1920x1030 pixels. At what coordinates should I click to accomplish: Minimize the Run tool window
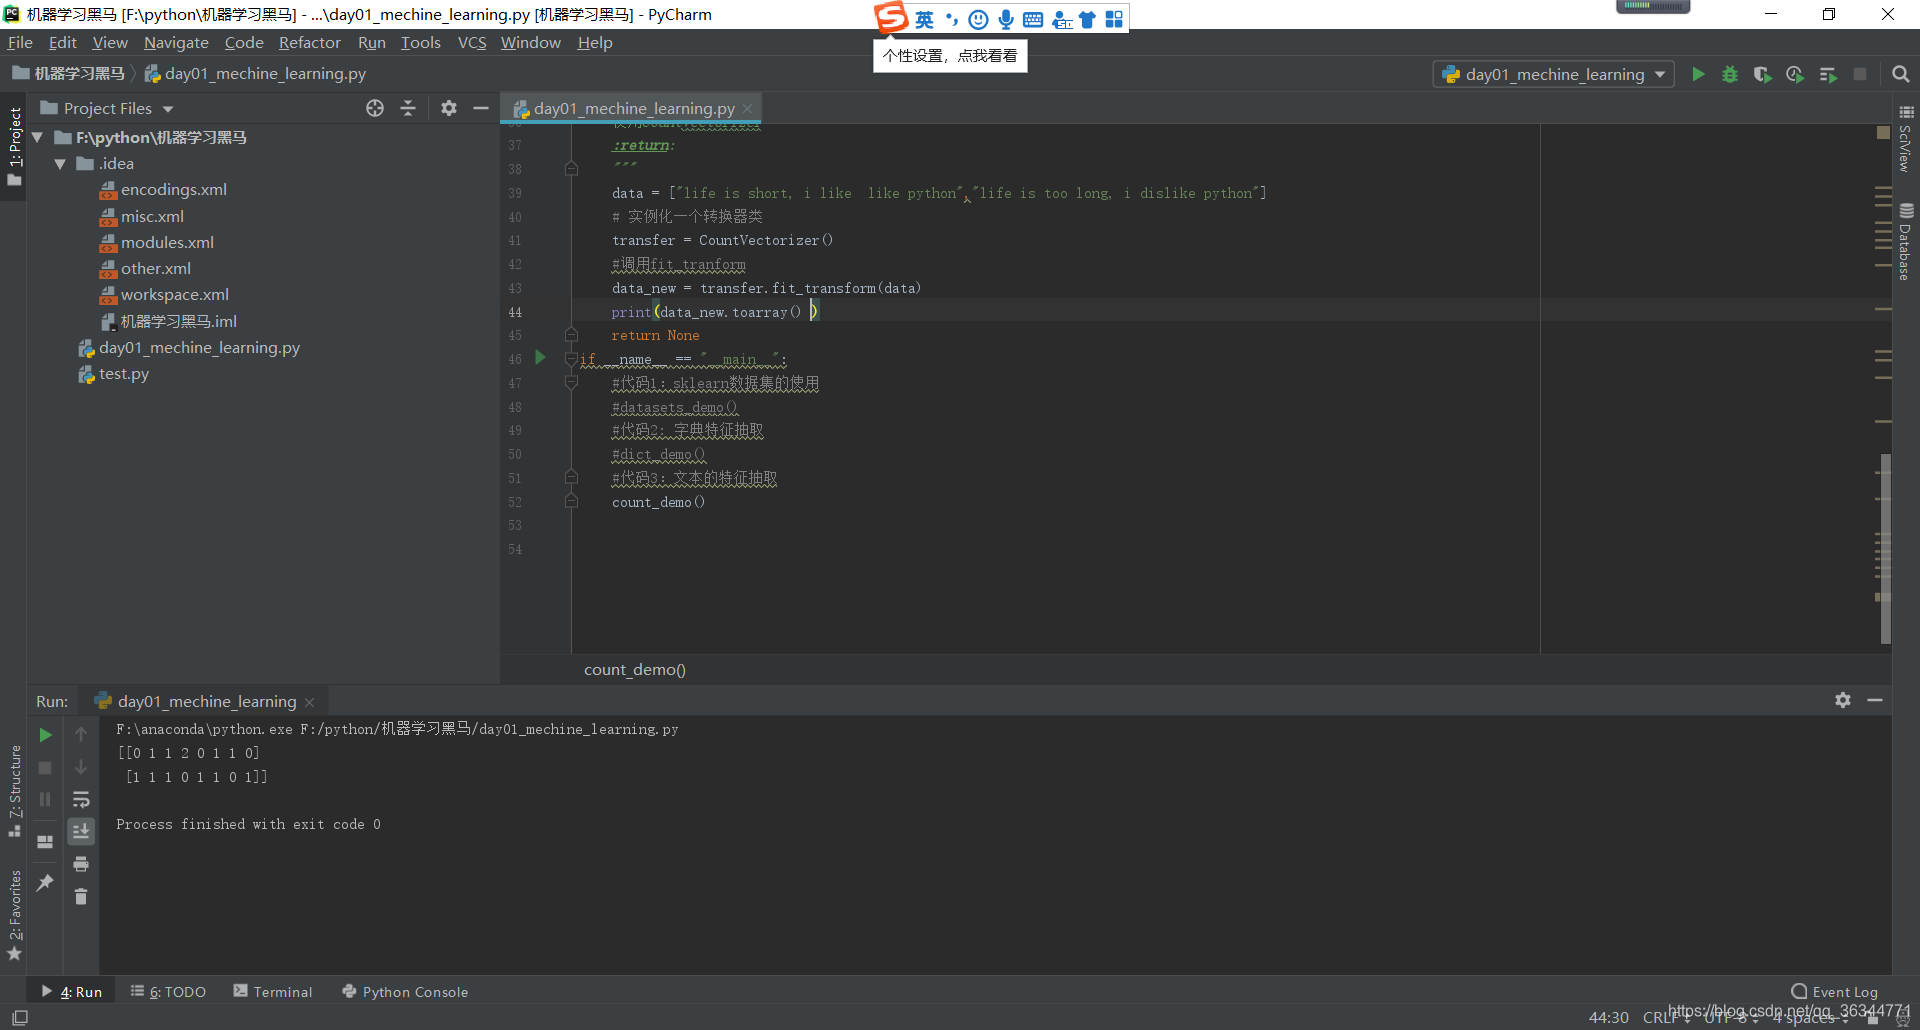[1875, 700]
